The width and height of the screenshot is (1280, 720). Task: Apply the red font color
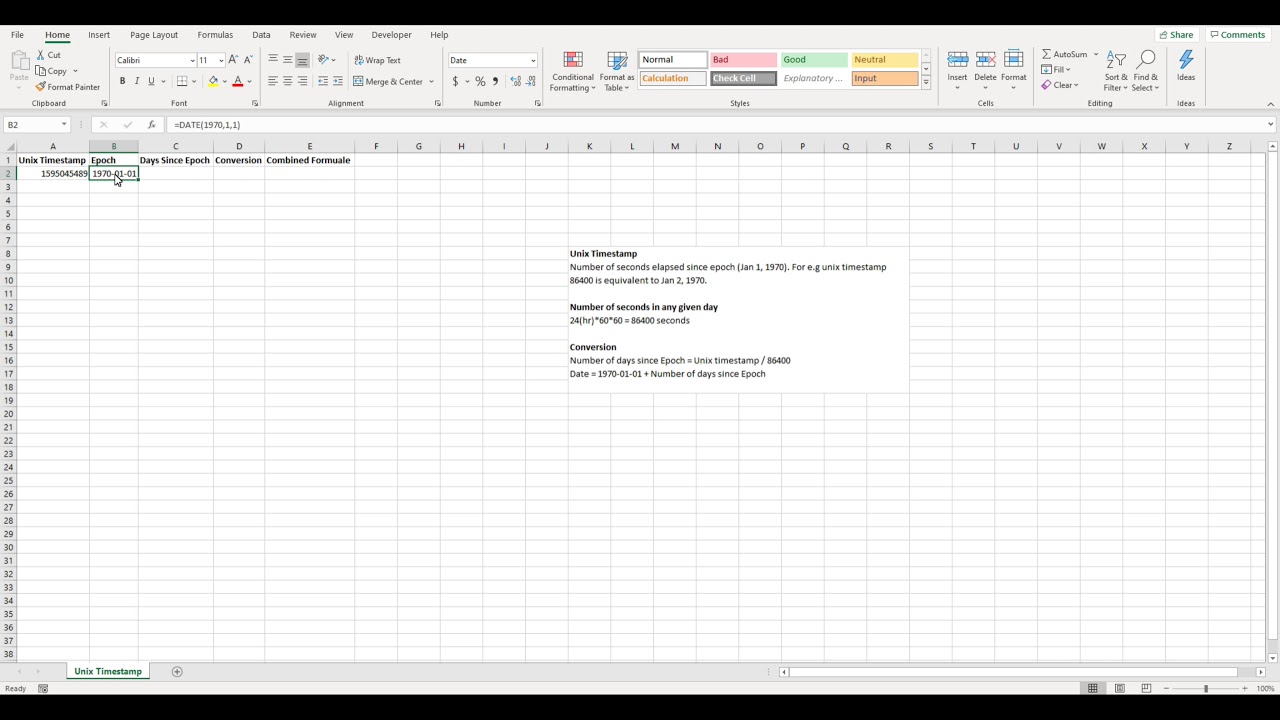tap(238, 81)
